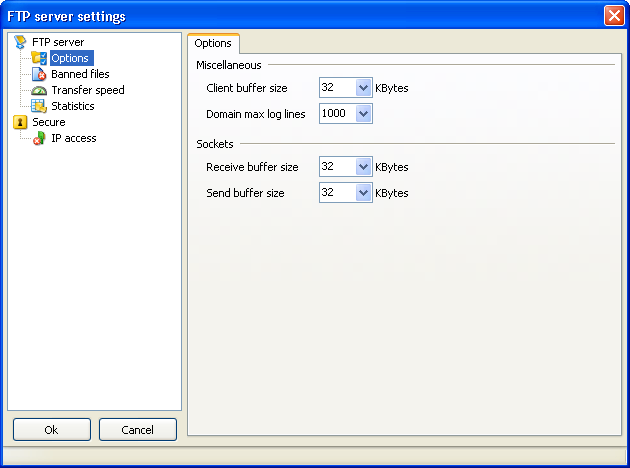Click the IP access icon
The image size is (630, 468).
[39, 138]
